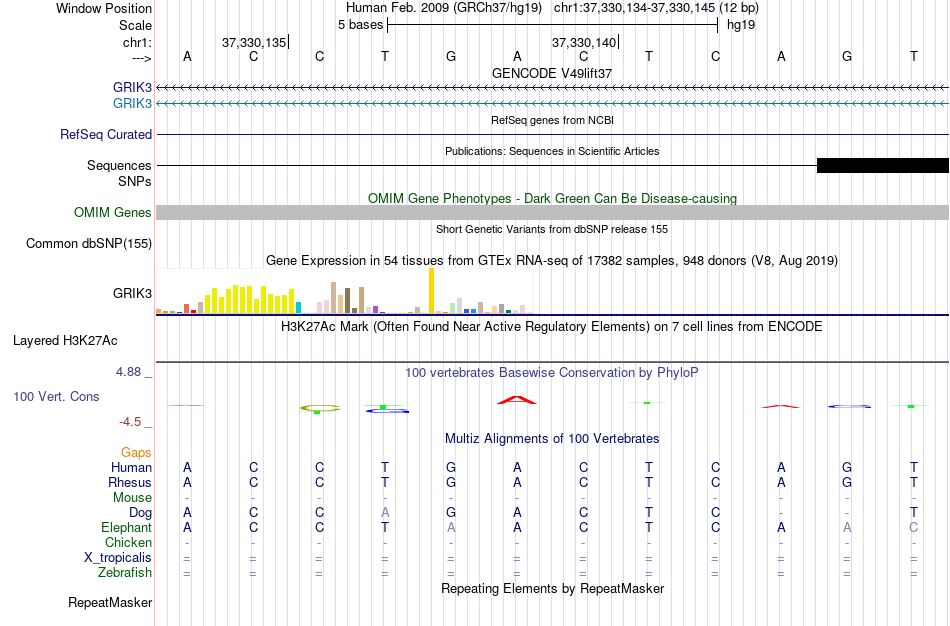Click the dark blue GRIK3 arrowed transcript line
The image size is (950, 626).
(553, 88)
